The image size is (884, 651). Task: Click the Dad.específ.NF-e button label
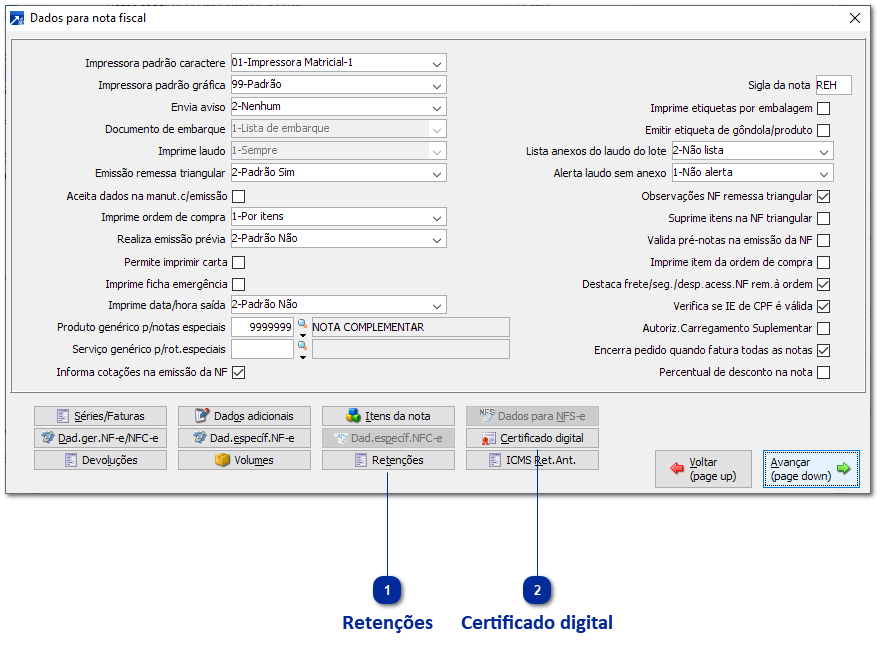252,439
